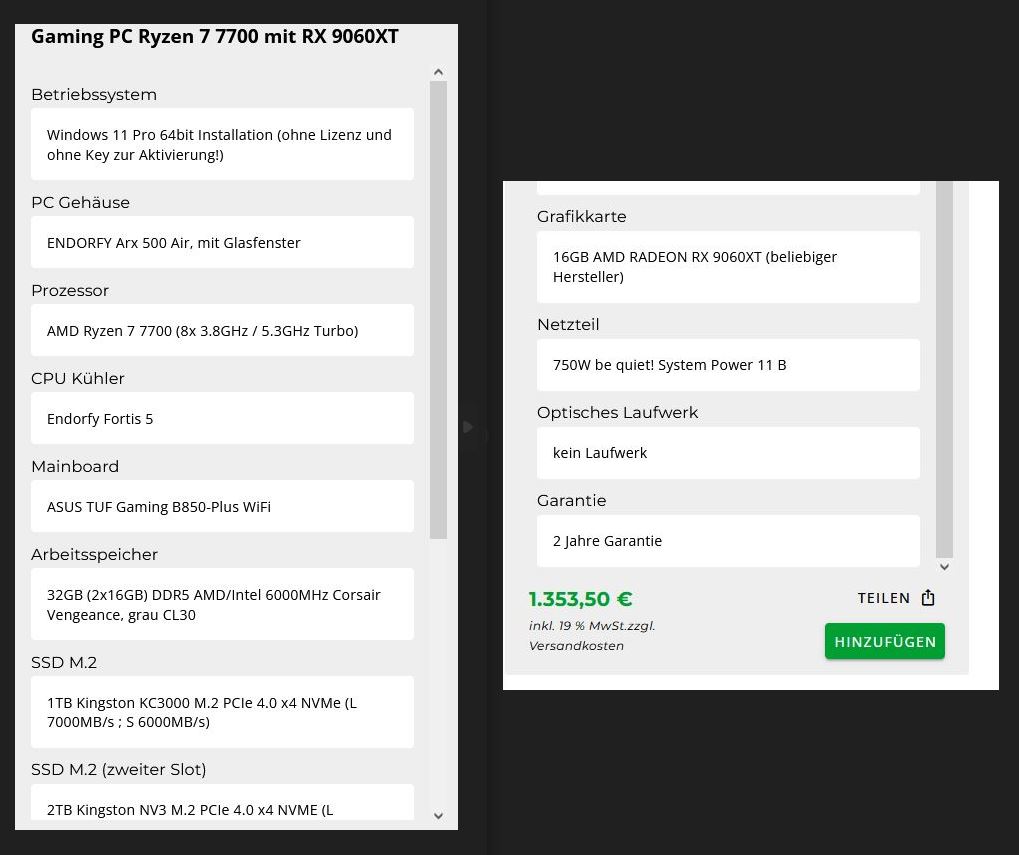Click the Prozessor label

pyautogui.click(x=70, y=290)
